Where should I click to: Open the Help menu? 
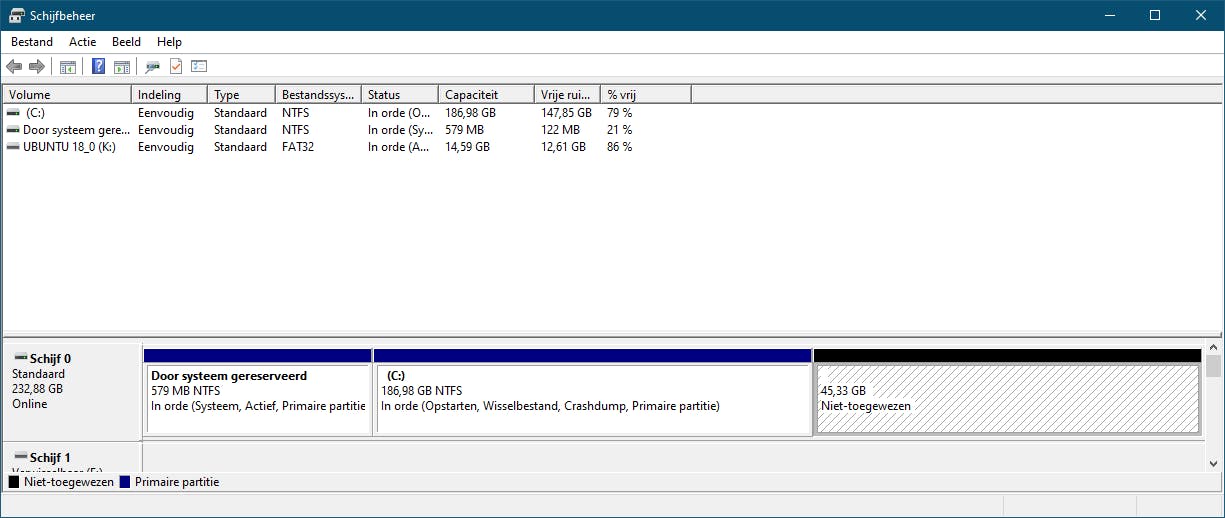click(x=170, y=42)
